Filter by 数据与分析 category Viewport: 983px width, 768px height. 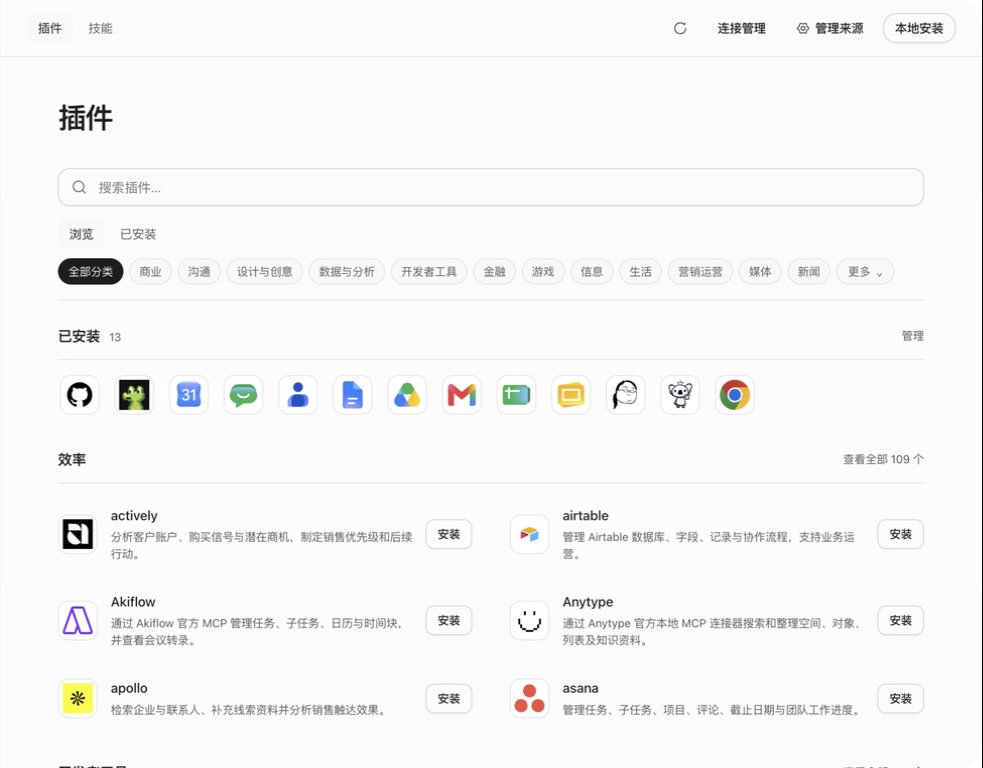click(347, 271)
